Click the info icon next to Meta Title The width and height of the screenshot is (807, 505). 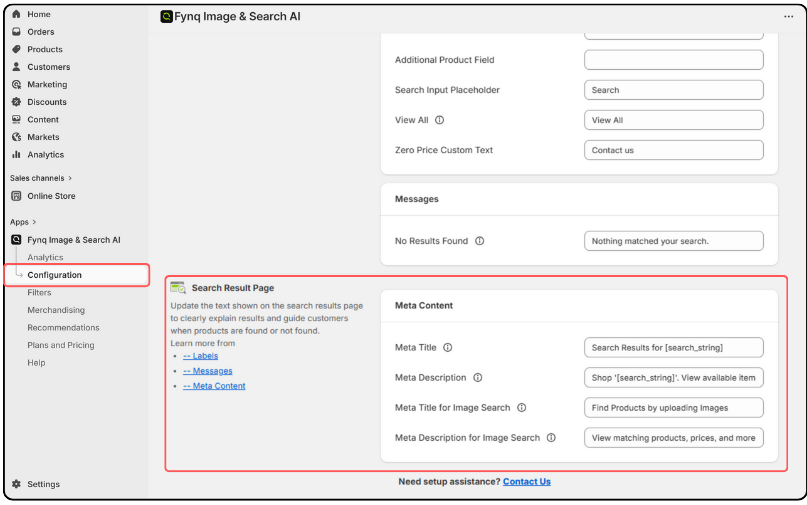pyautogui.click(x=448, y=347)
